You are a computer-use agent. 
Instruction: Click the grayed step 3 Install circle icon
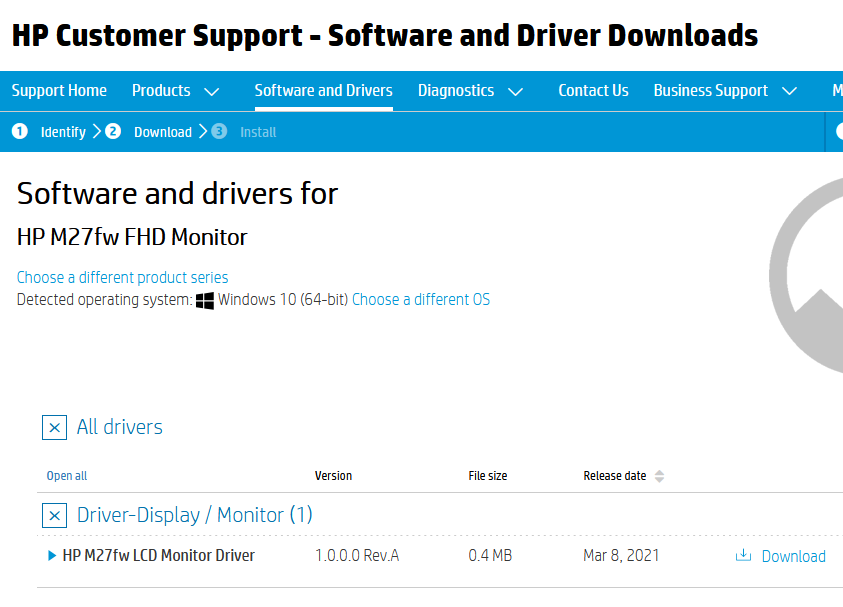coord(219,131)
